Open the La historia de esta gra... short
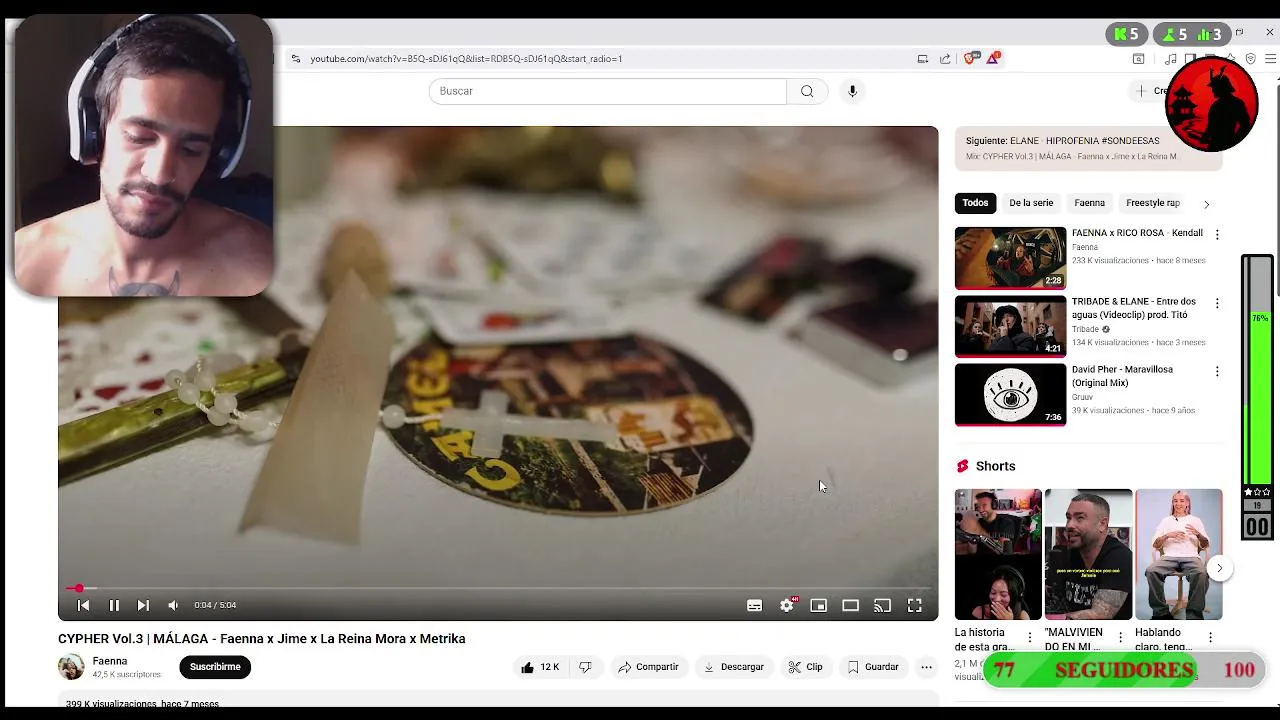Screen dimensions: 1280x720 pos(998,554)
